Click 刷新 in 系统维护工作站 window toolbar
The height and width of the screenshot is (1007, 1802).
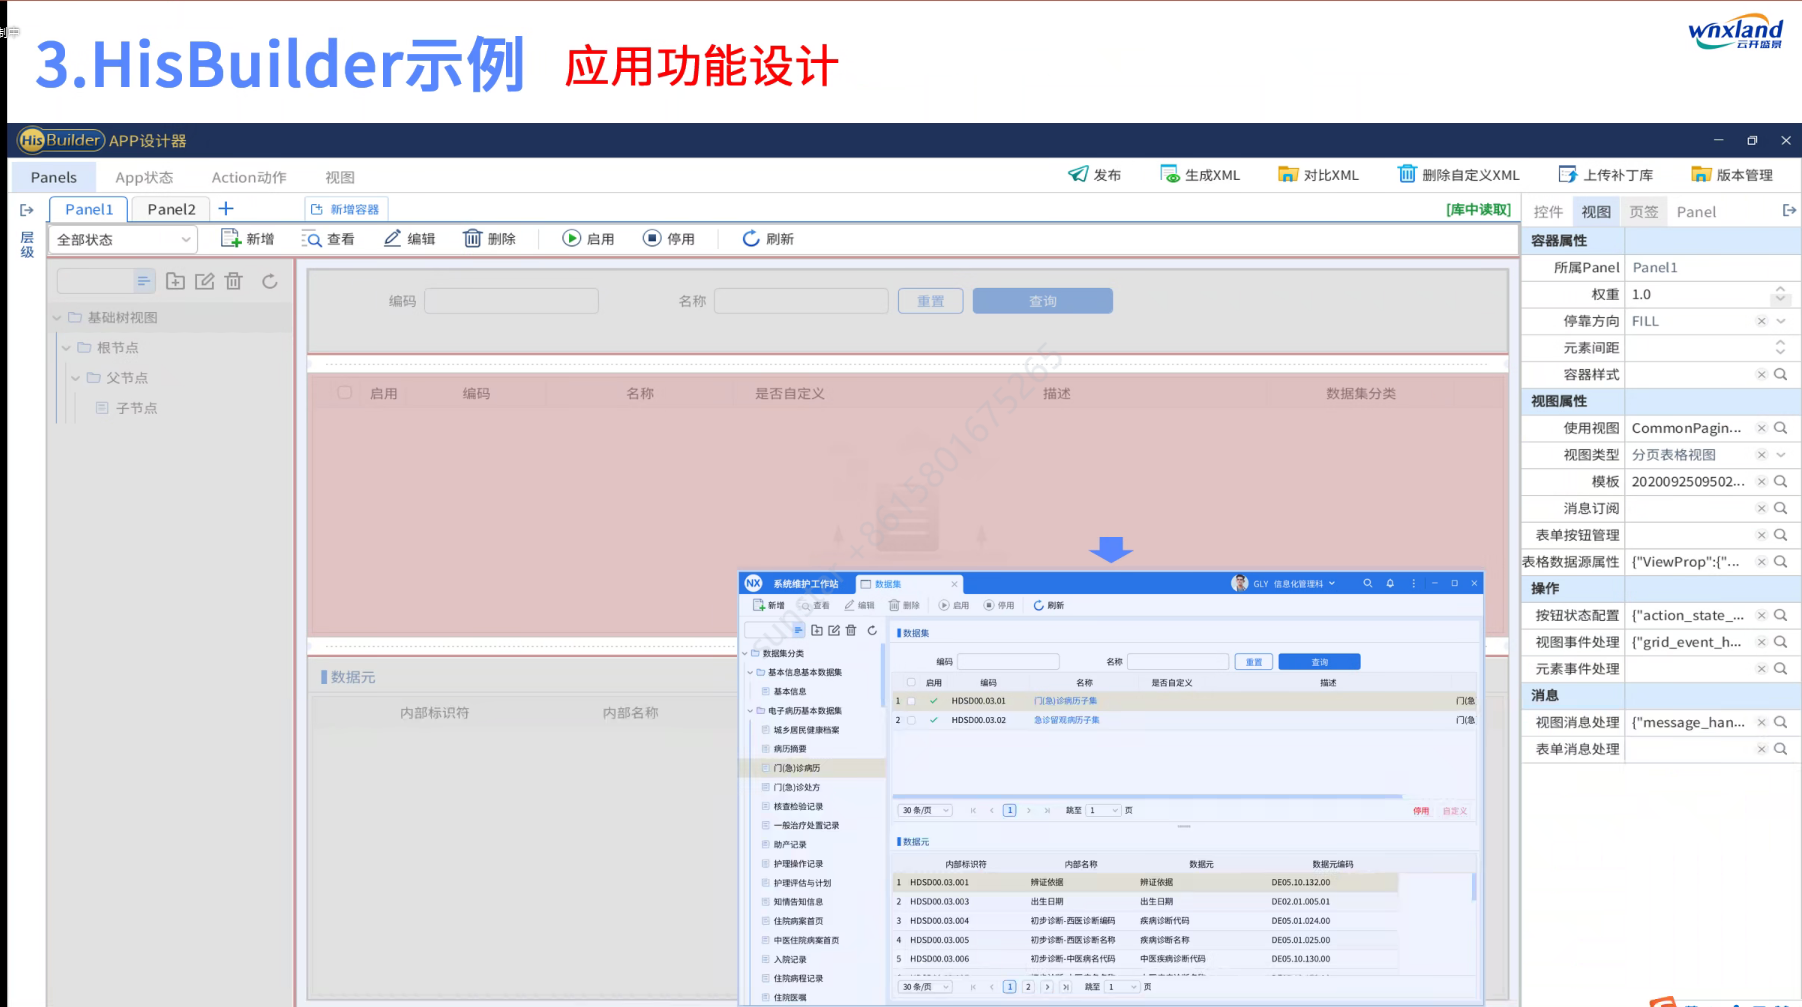coord(1049,605)
